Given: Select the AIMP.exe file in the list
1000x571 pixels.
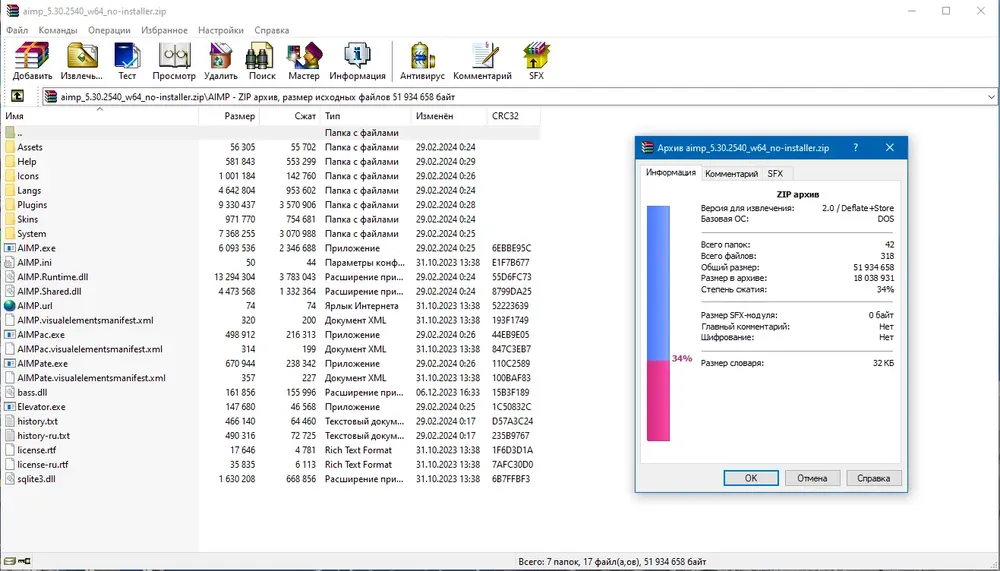Looking at the screenshot, I should tap(36, 248).
